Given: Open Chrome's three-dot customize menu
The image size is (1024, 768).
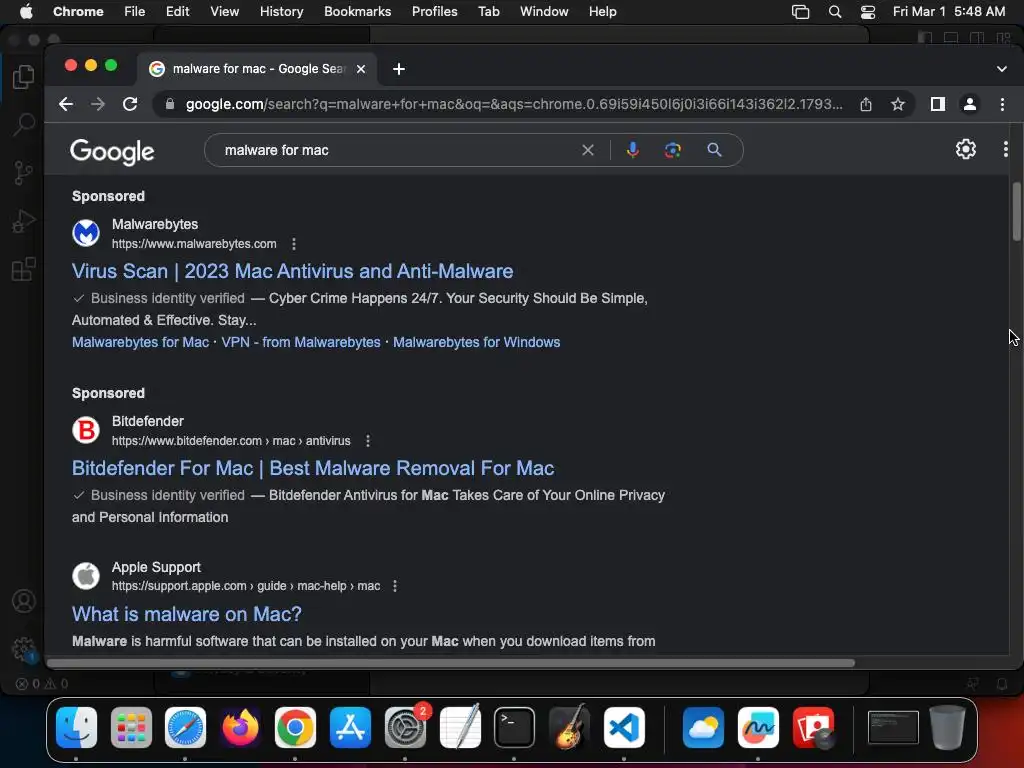Looking at the screenshot, I should 1002,104.
